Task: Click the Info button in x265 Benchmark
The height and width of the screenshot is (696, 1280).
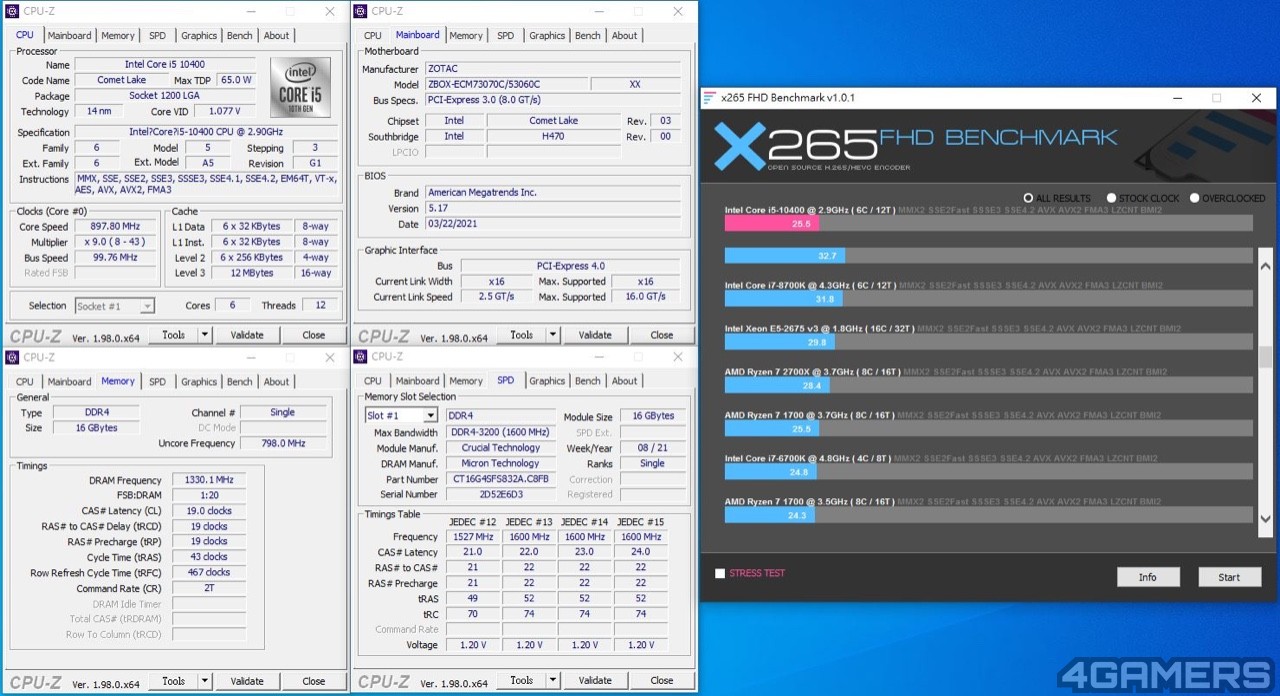Action: click(x=1148, y=577)
